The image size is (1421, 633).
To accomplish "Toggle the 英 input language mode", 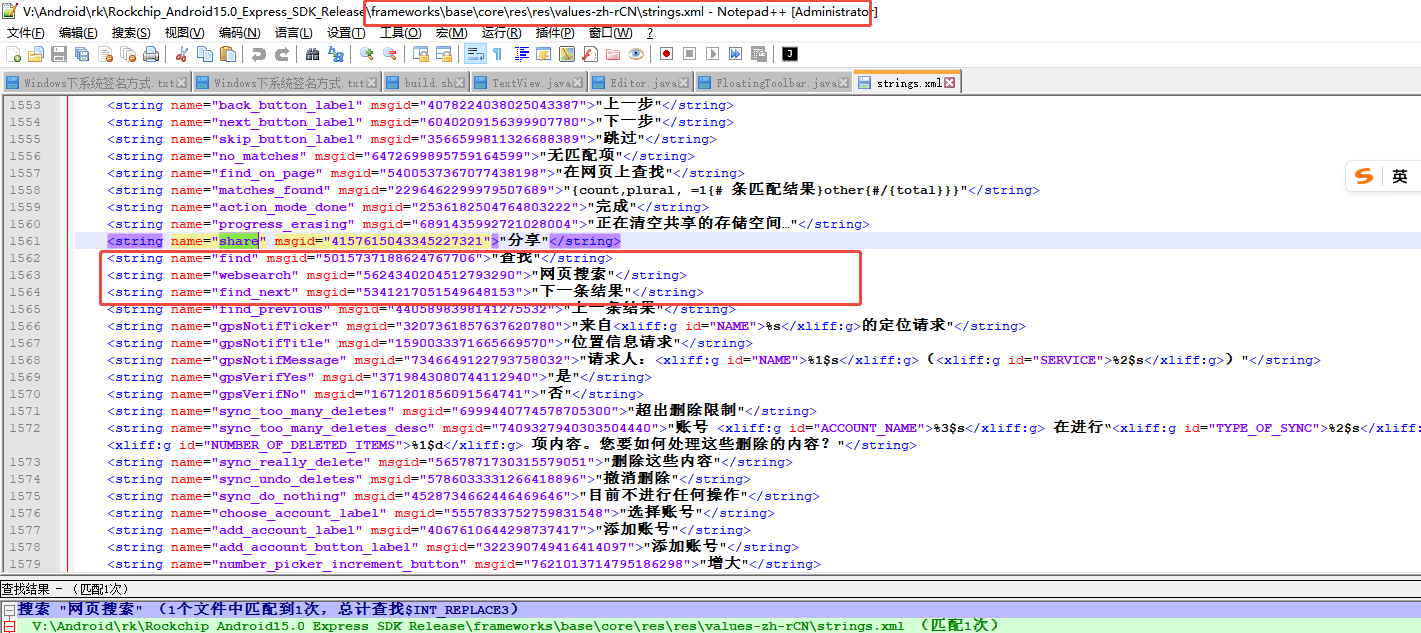I will pos(1399,176).
